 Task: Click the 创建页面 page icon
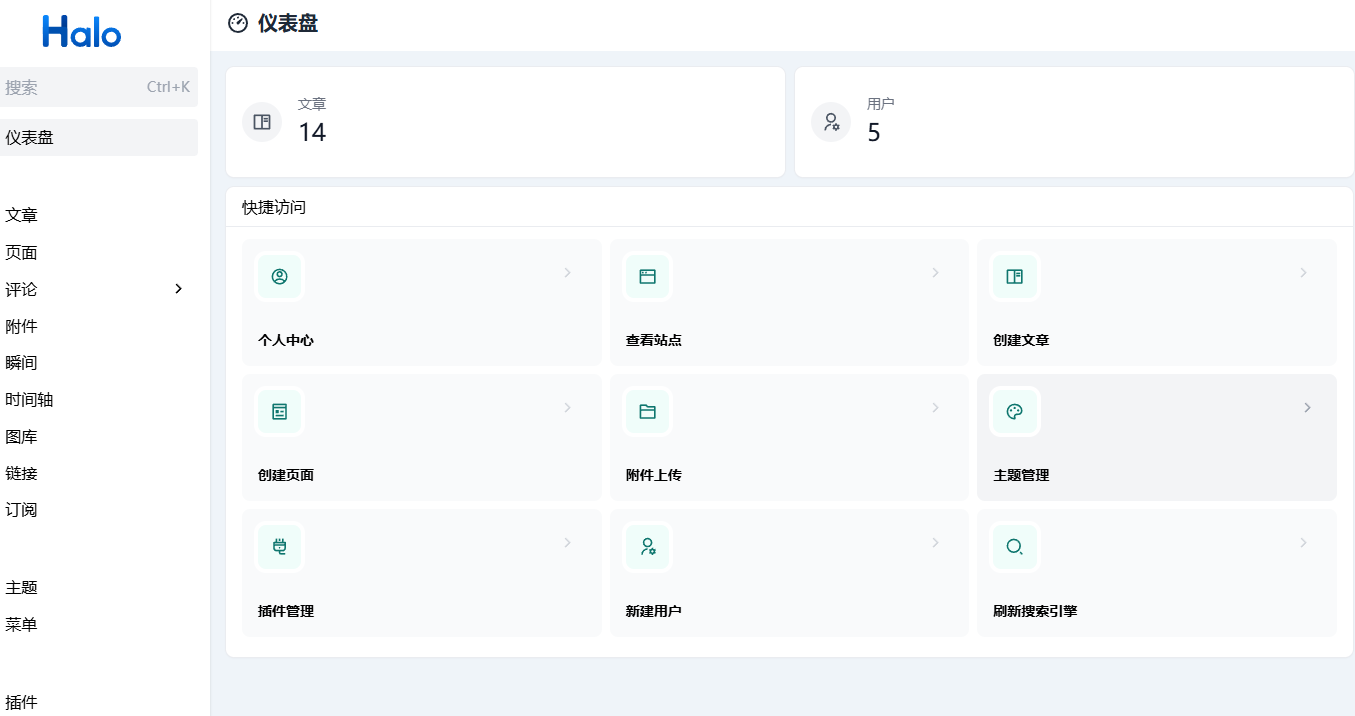280,411
